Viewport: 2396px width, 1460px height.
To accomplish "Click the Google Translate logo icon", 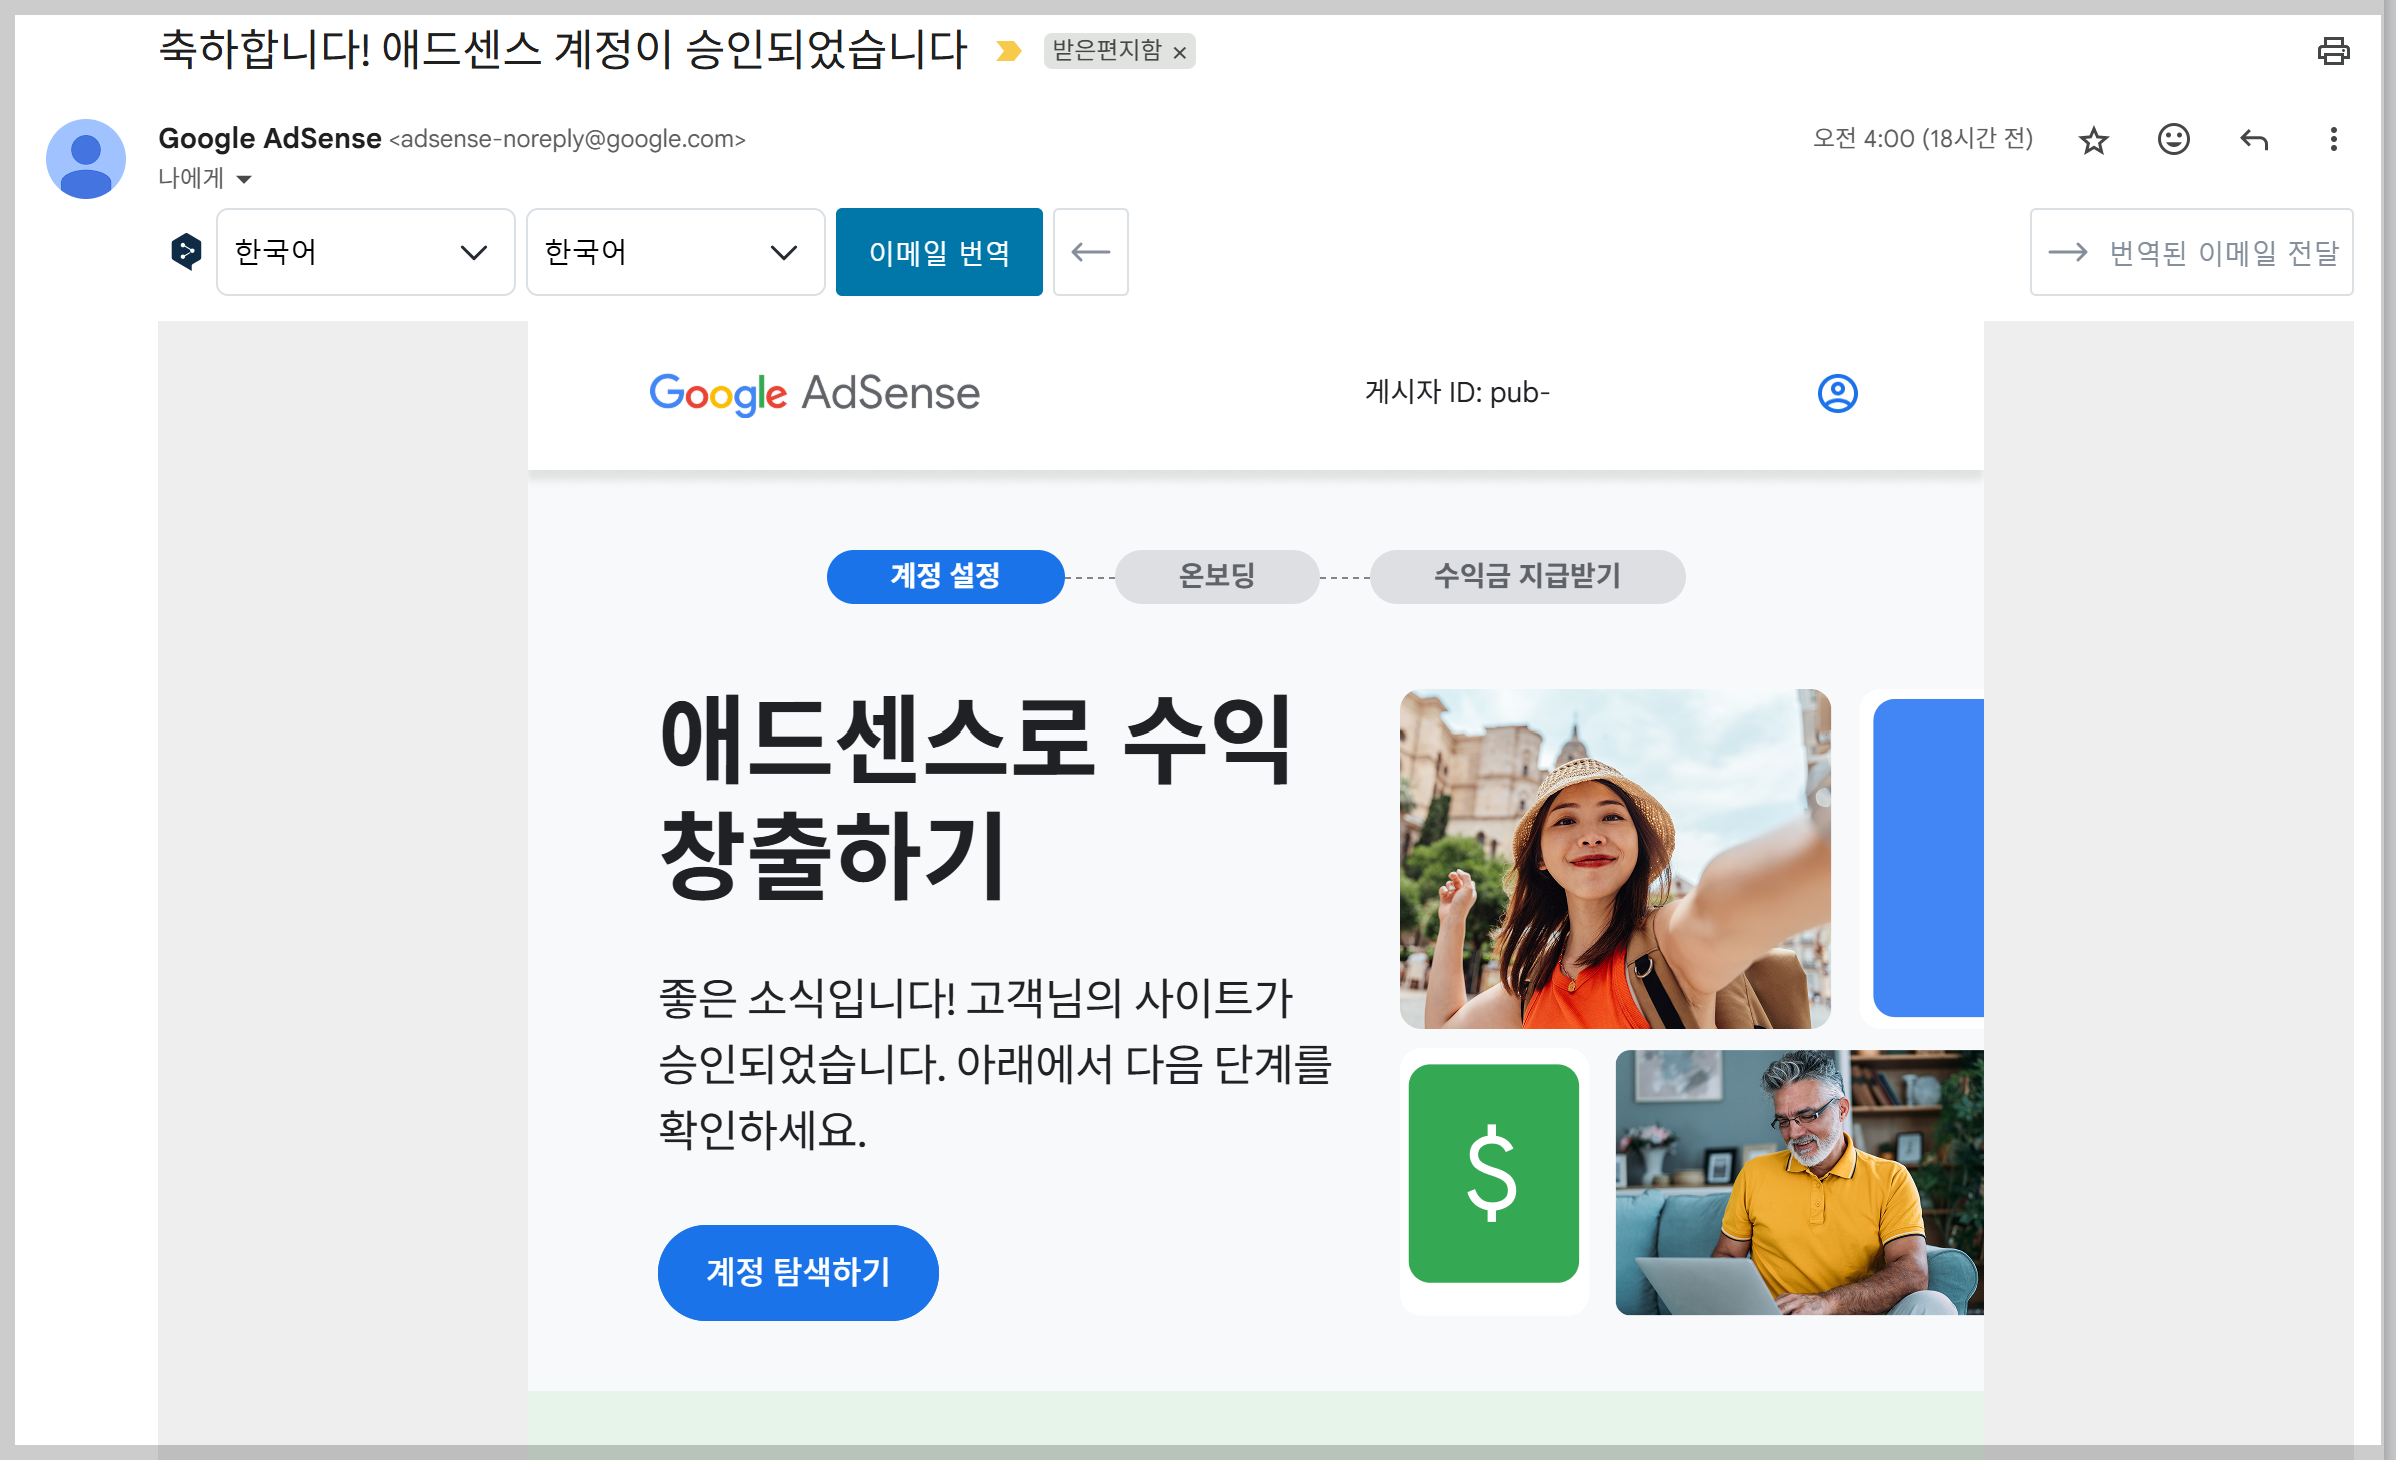I will tap(186, 252).
